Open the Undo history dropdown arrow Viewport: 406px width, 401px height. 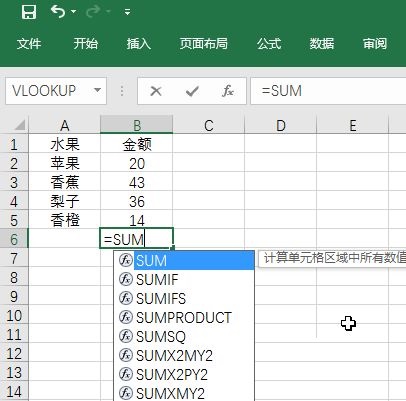(73, 12)
